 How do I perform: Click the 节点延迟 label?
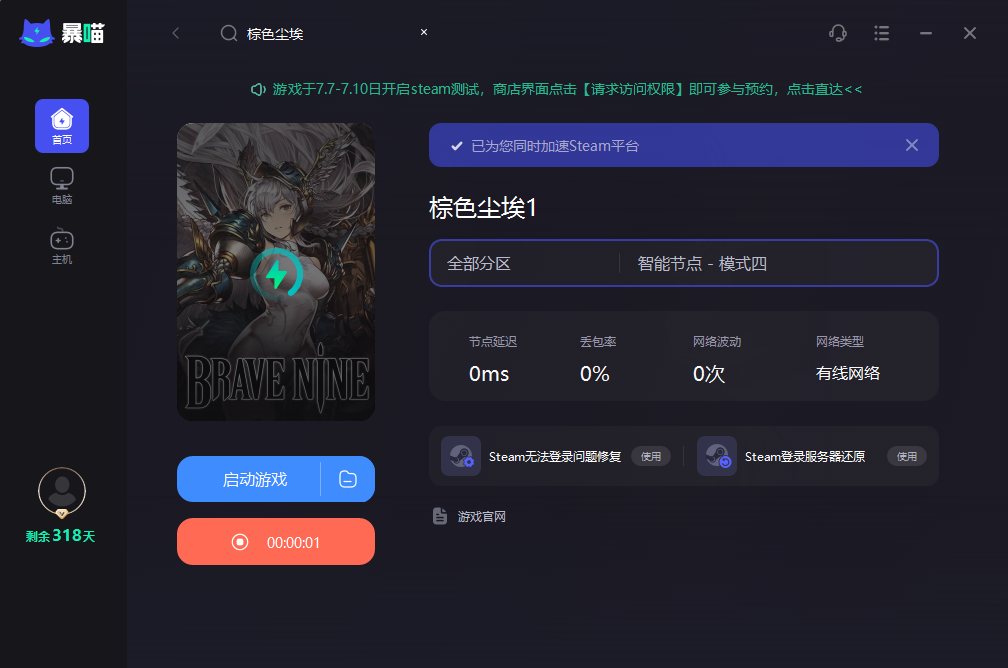[x=493, y=342]
